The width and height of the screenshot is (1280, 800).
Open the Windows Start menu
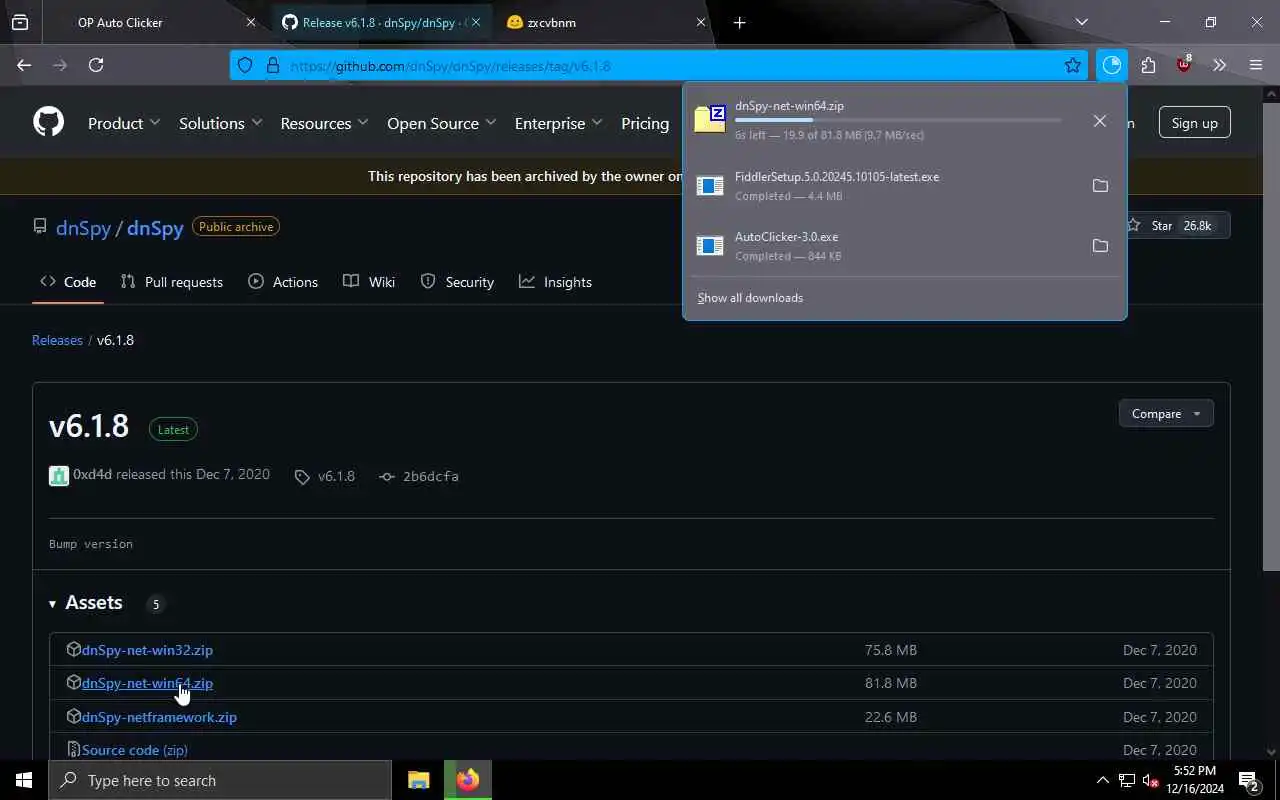point(24,780)
